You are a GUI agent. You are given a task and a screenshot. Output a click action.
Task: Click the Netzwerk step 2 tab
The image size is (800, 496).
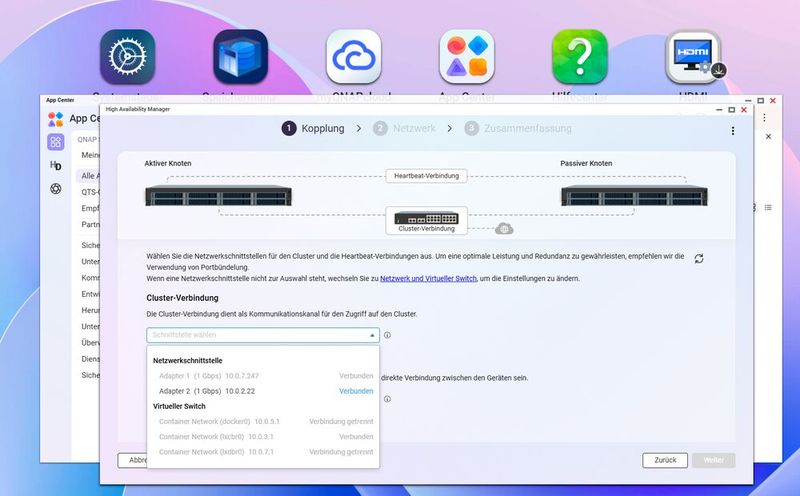click(x=405, y=129)
